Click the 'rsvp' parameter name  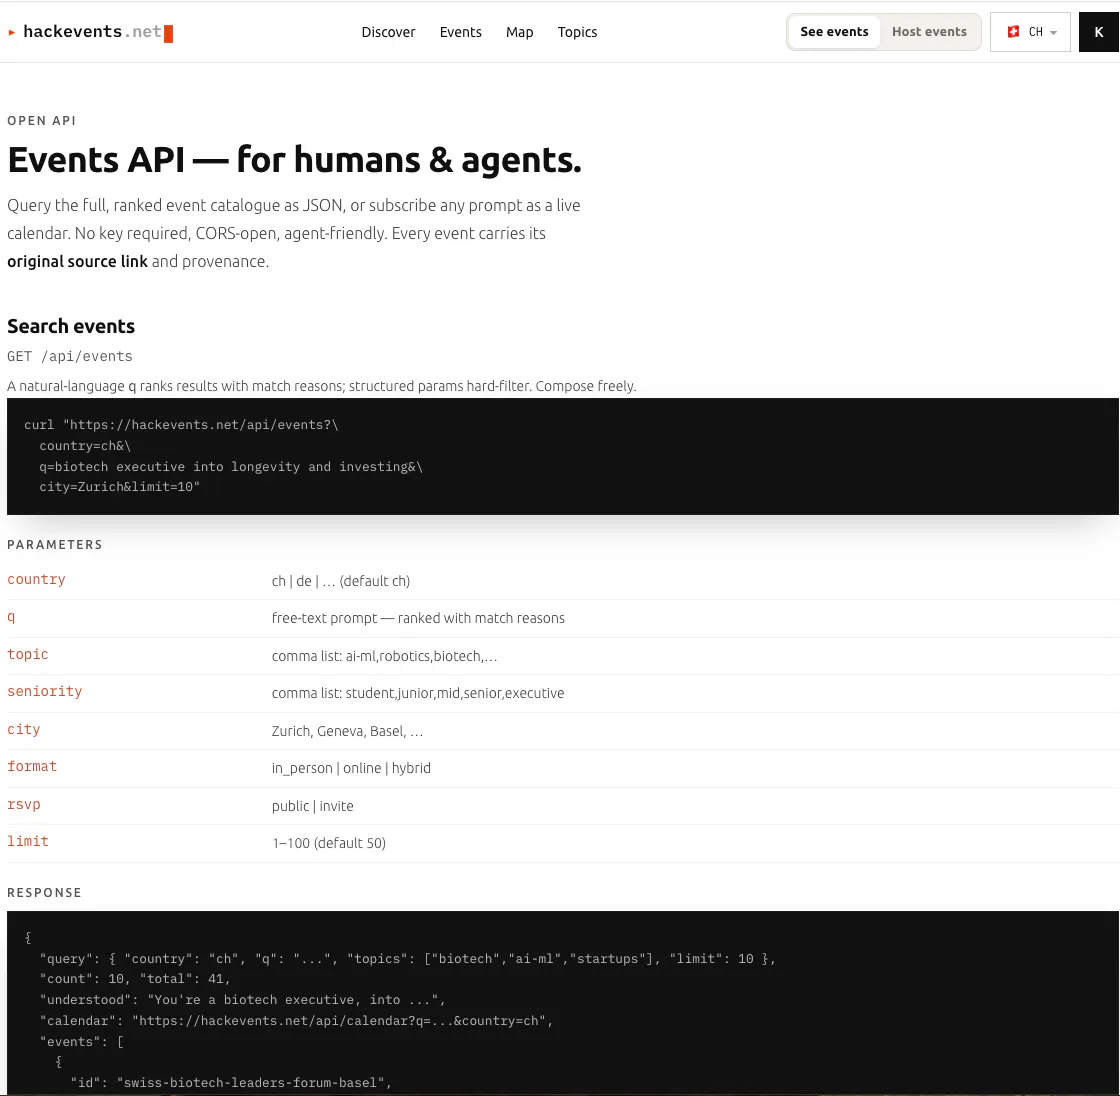tap(24, 804)
